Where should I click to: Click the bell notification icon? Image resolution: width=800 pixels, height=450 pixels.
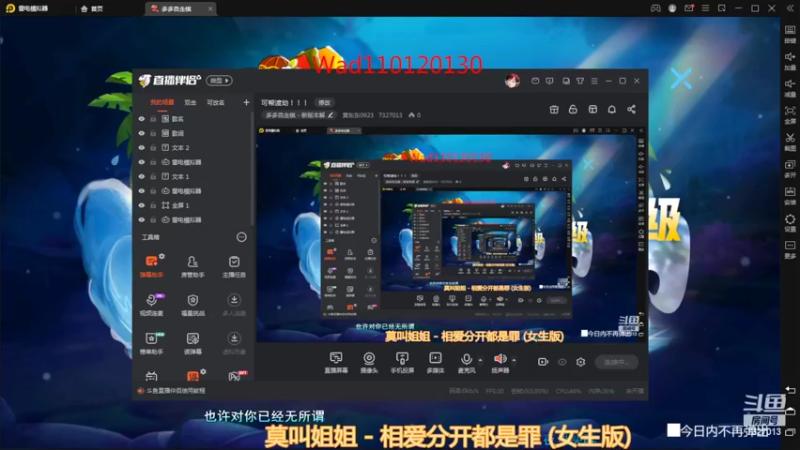612,109
